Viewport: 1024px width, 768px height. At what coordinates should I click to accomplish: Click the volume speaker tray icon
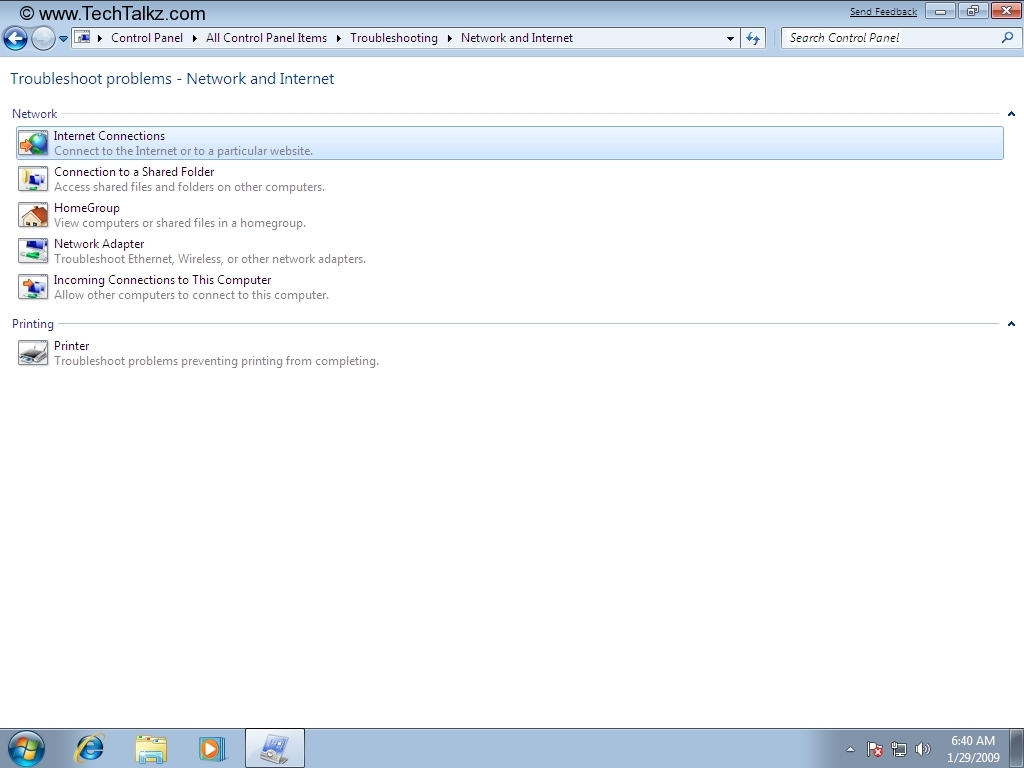tap(922, 749)
